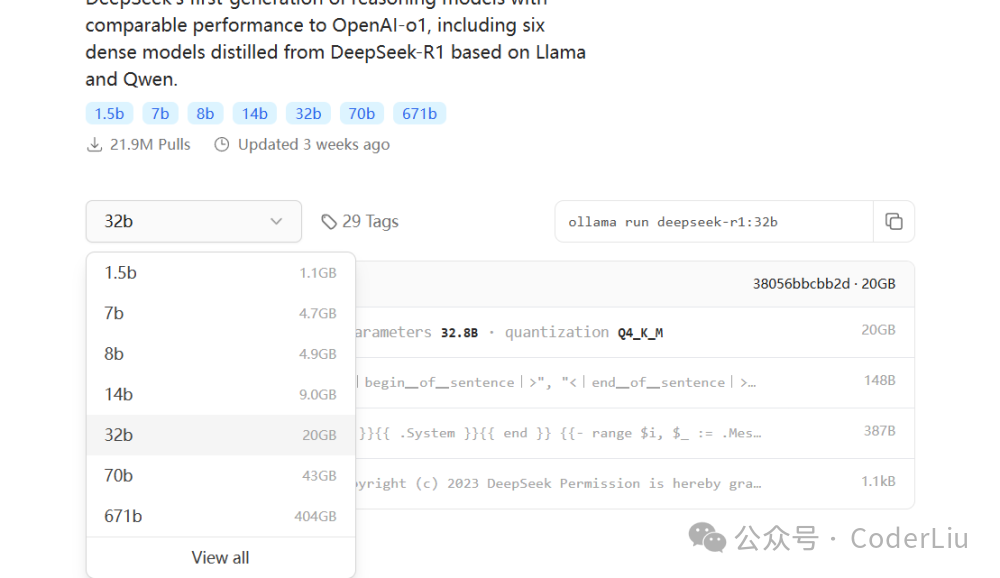Screen dimensions: 1000x578
Task: Collapse the 32b model size dropdown
Action: click(x=194, y=221)
